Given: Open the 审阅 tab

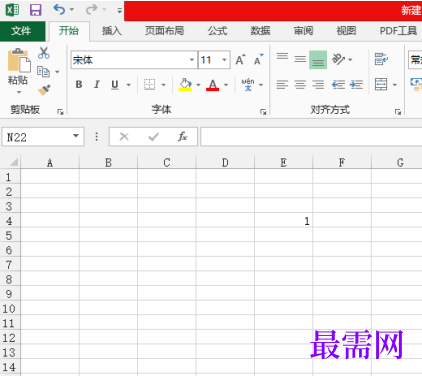Looking at the screenshot, I should point(303,31).
